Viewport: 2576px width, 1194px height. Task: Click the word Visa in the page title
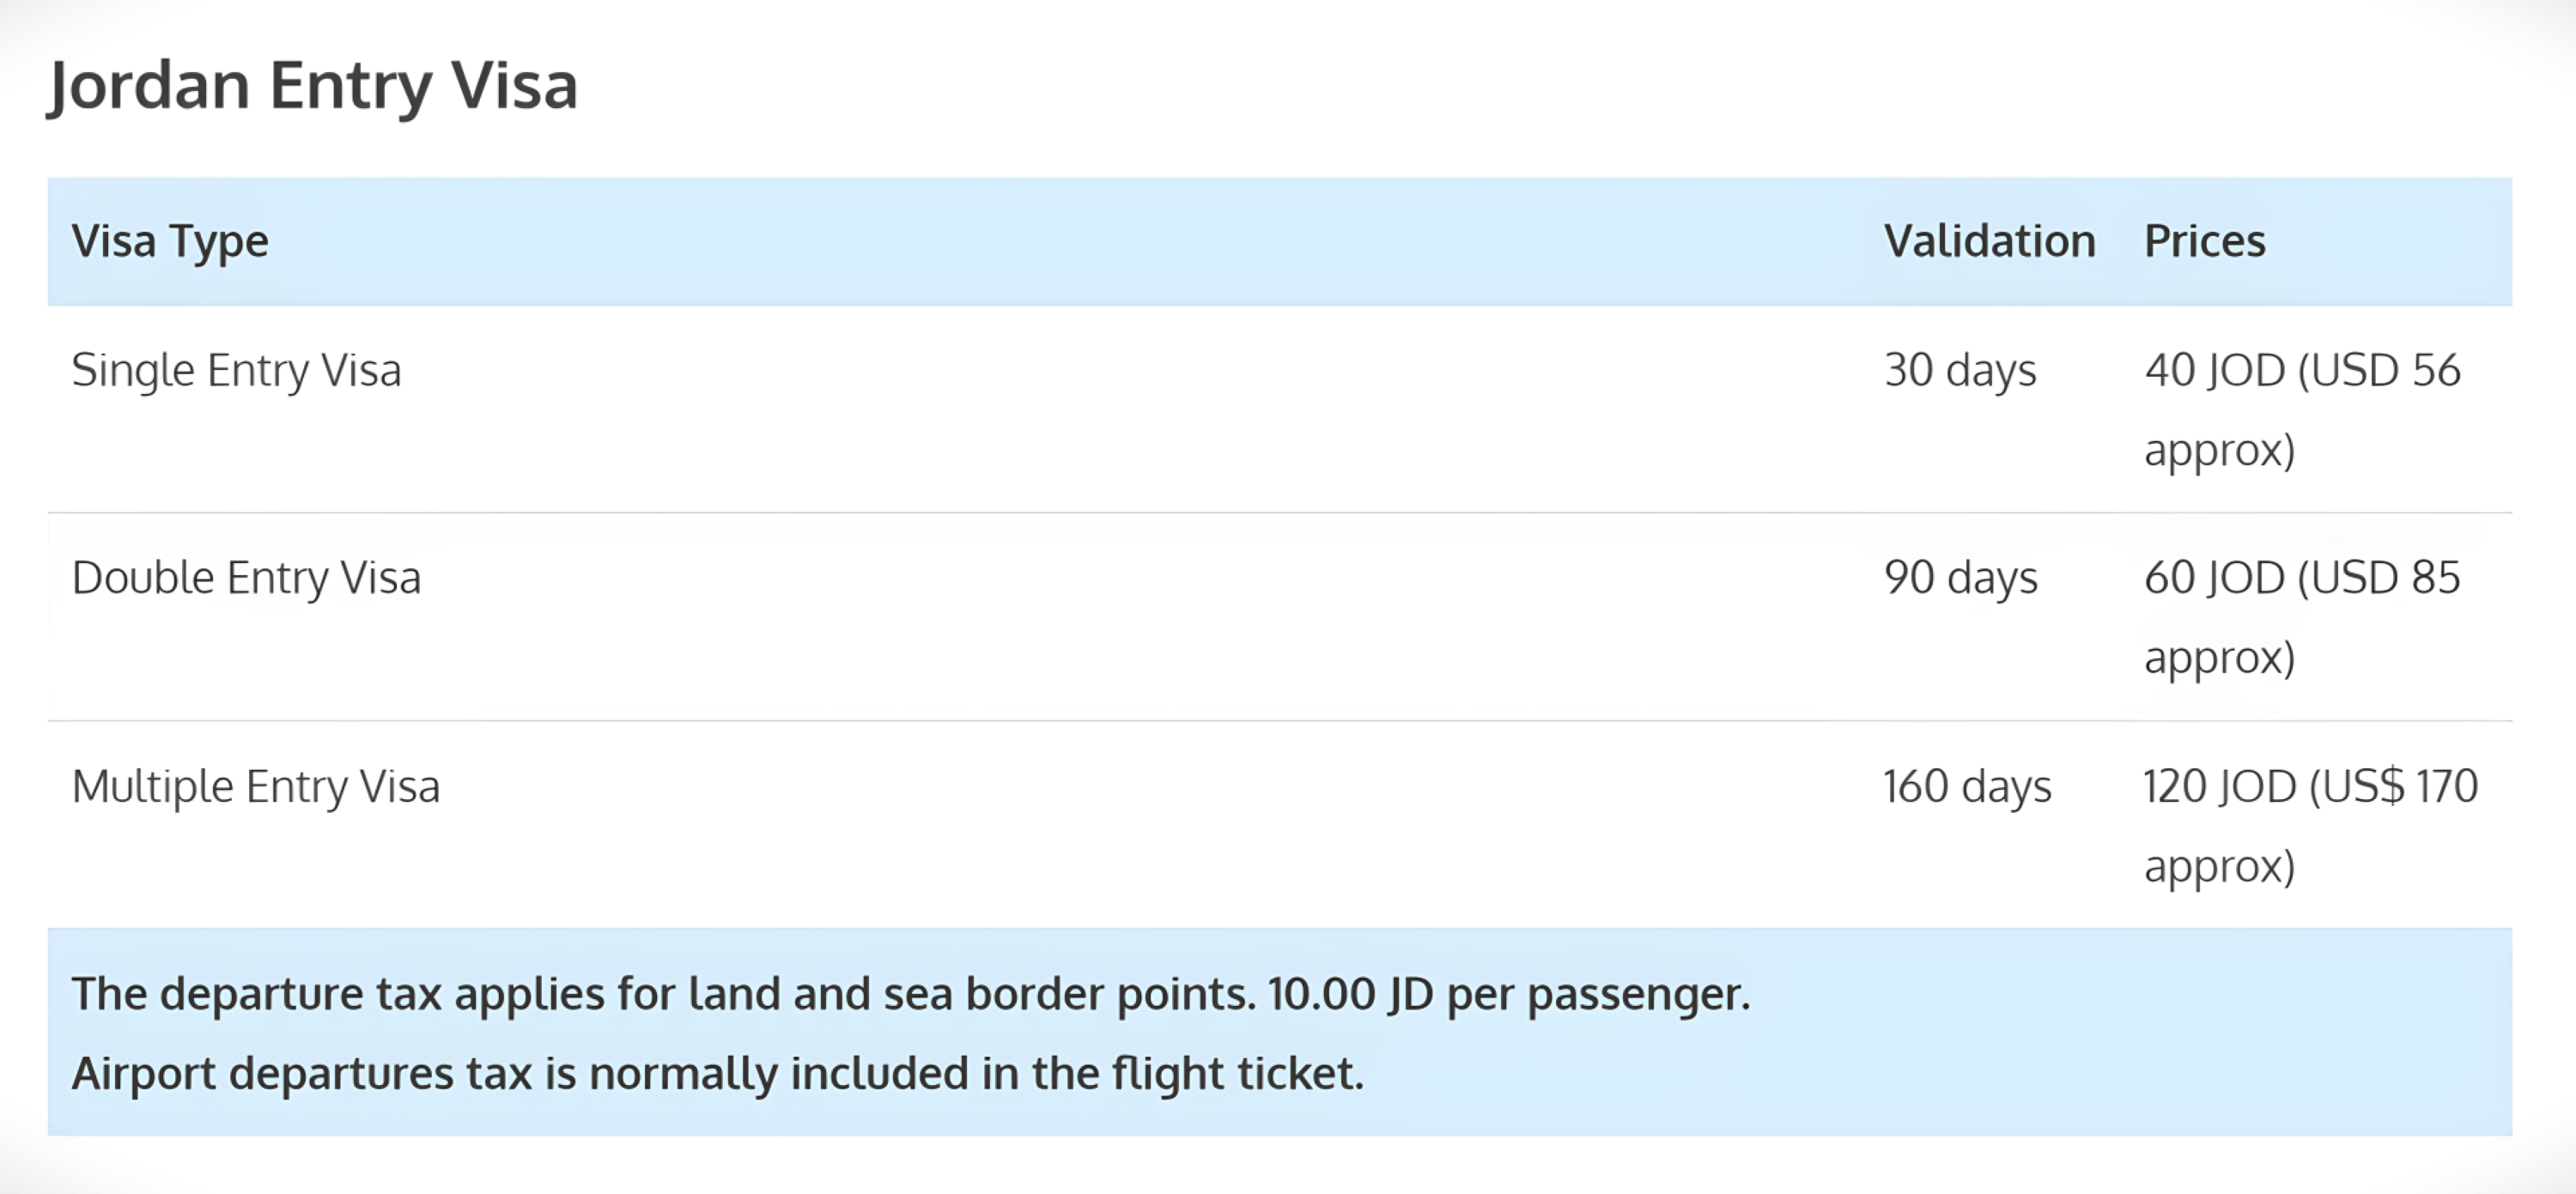click(x=514, y=86)
